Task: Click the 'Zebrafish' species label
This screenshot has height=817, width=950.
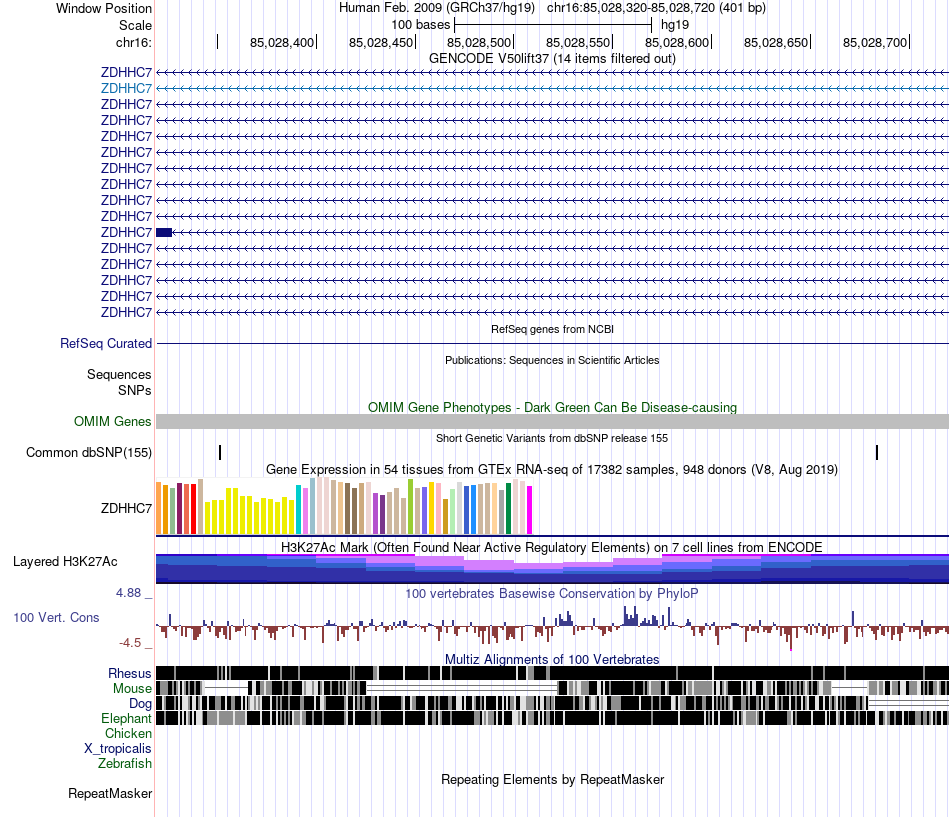Action: pos(125,764)
